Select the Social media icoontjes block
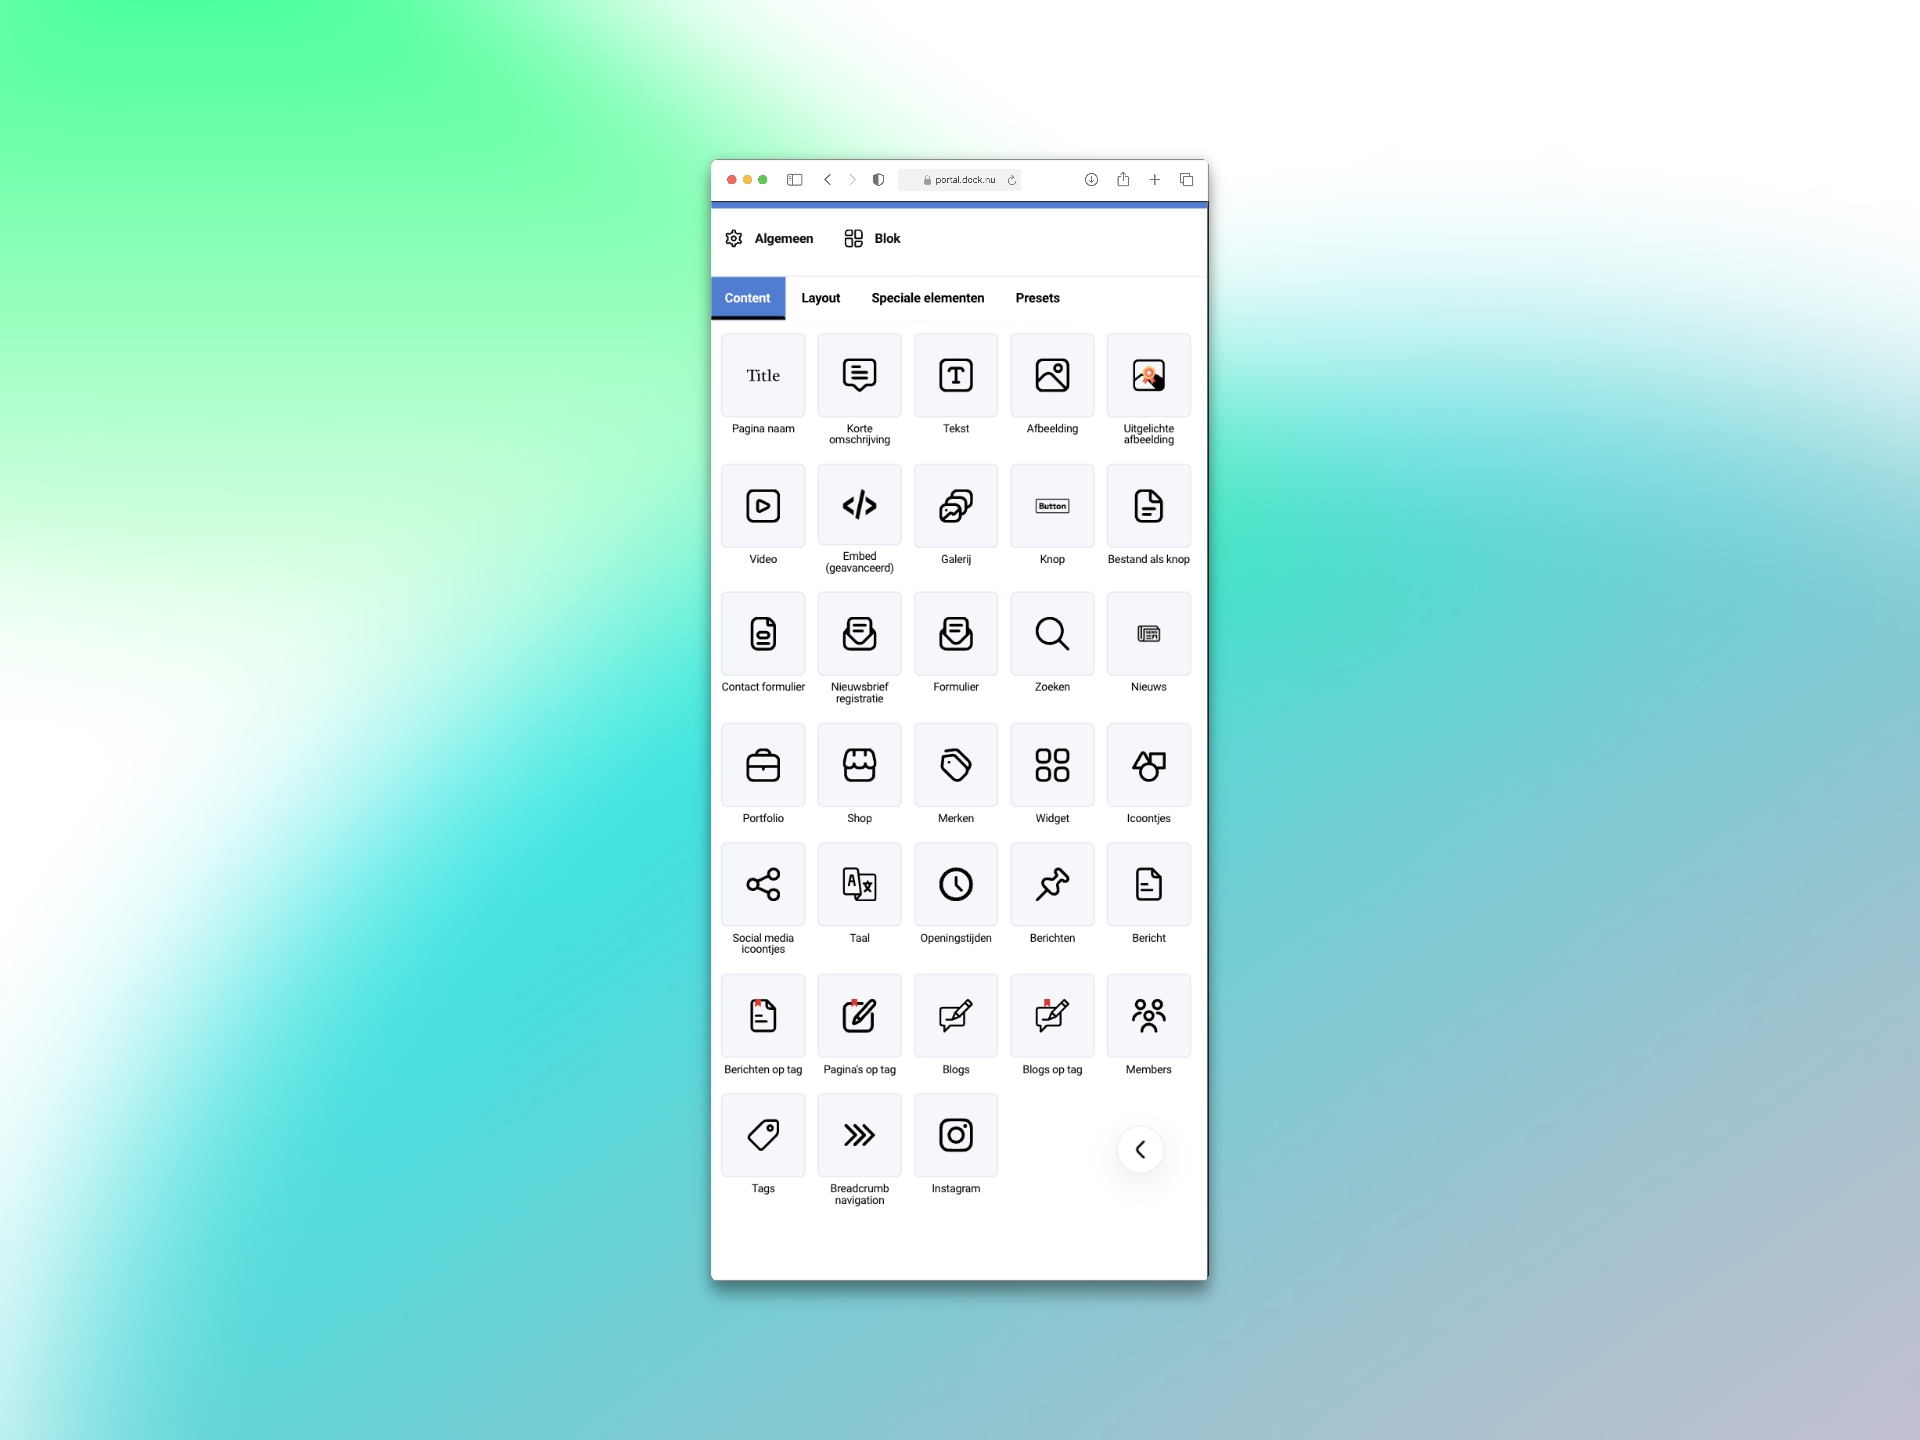The width and height of the screenshot is (1920, 1440). (x=763, y=885)
